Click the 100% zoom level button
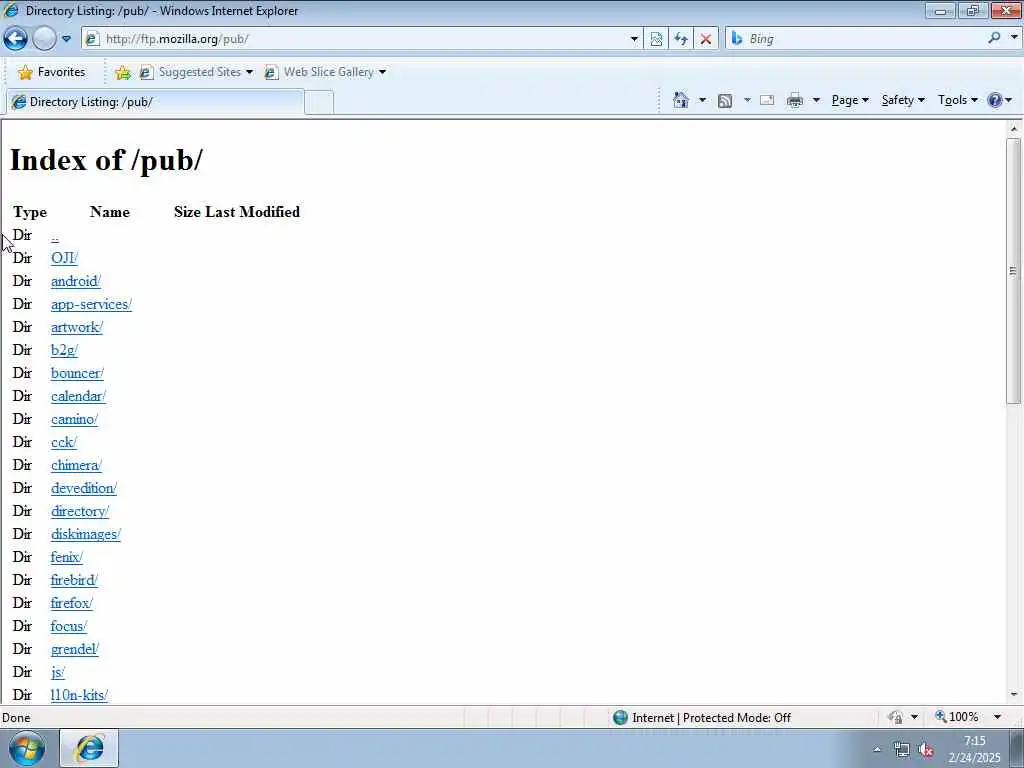 957,717
